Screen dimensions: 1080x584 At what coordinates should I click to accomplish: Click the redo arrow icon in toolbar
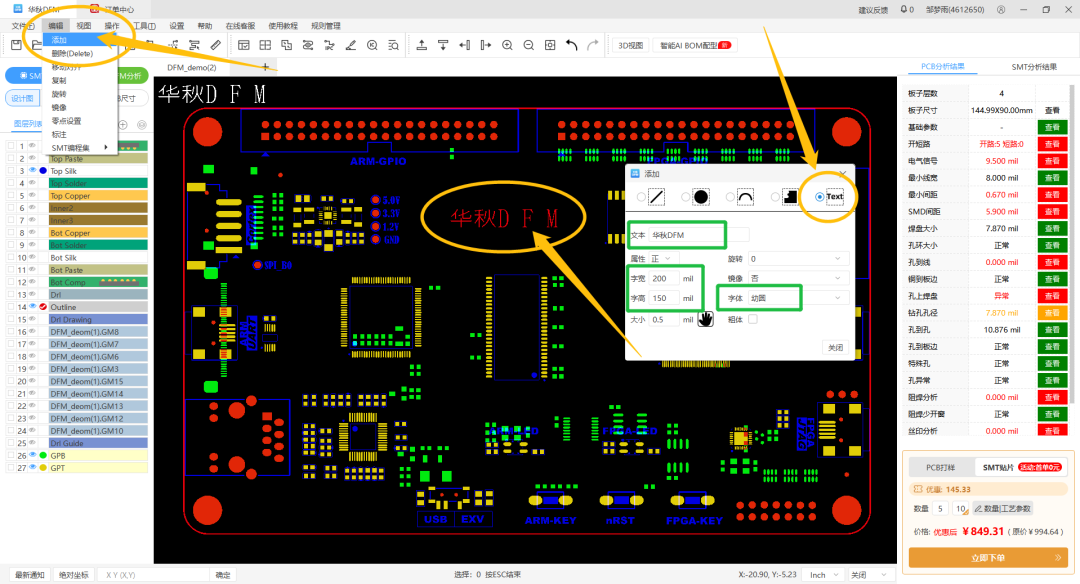tap(592, 45)
